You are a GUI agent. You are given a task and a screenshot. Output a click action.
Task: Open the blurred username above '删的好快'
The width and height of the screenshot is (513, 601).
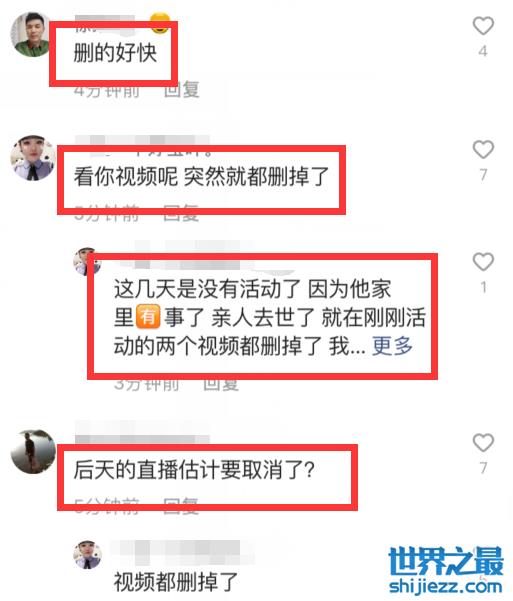pos(104,23)
